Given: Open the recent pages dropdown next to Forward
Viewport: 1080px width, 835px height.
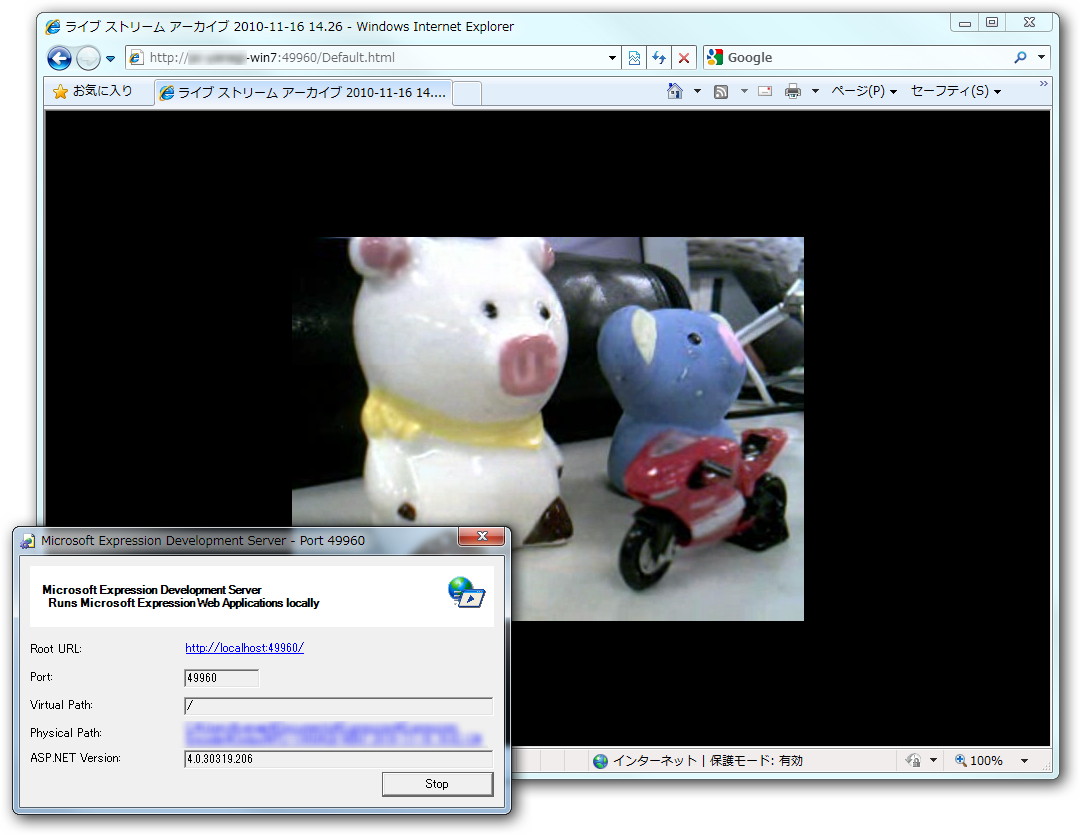Looking at the screenshot, I should (110, 59).
